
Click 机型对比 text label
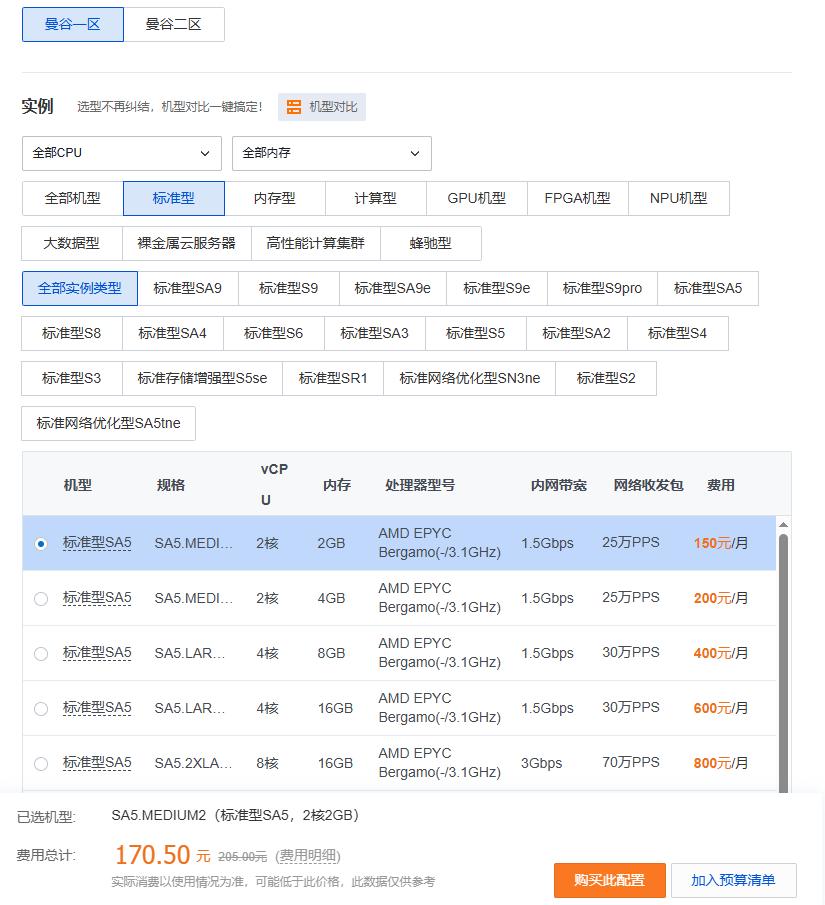pyautogui.click(x=333, y=107)
